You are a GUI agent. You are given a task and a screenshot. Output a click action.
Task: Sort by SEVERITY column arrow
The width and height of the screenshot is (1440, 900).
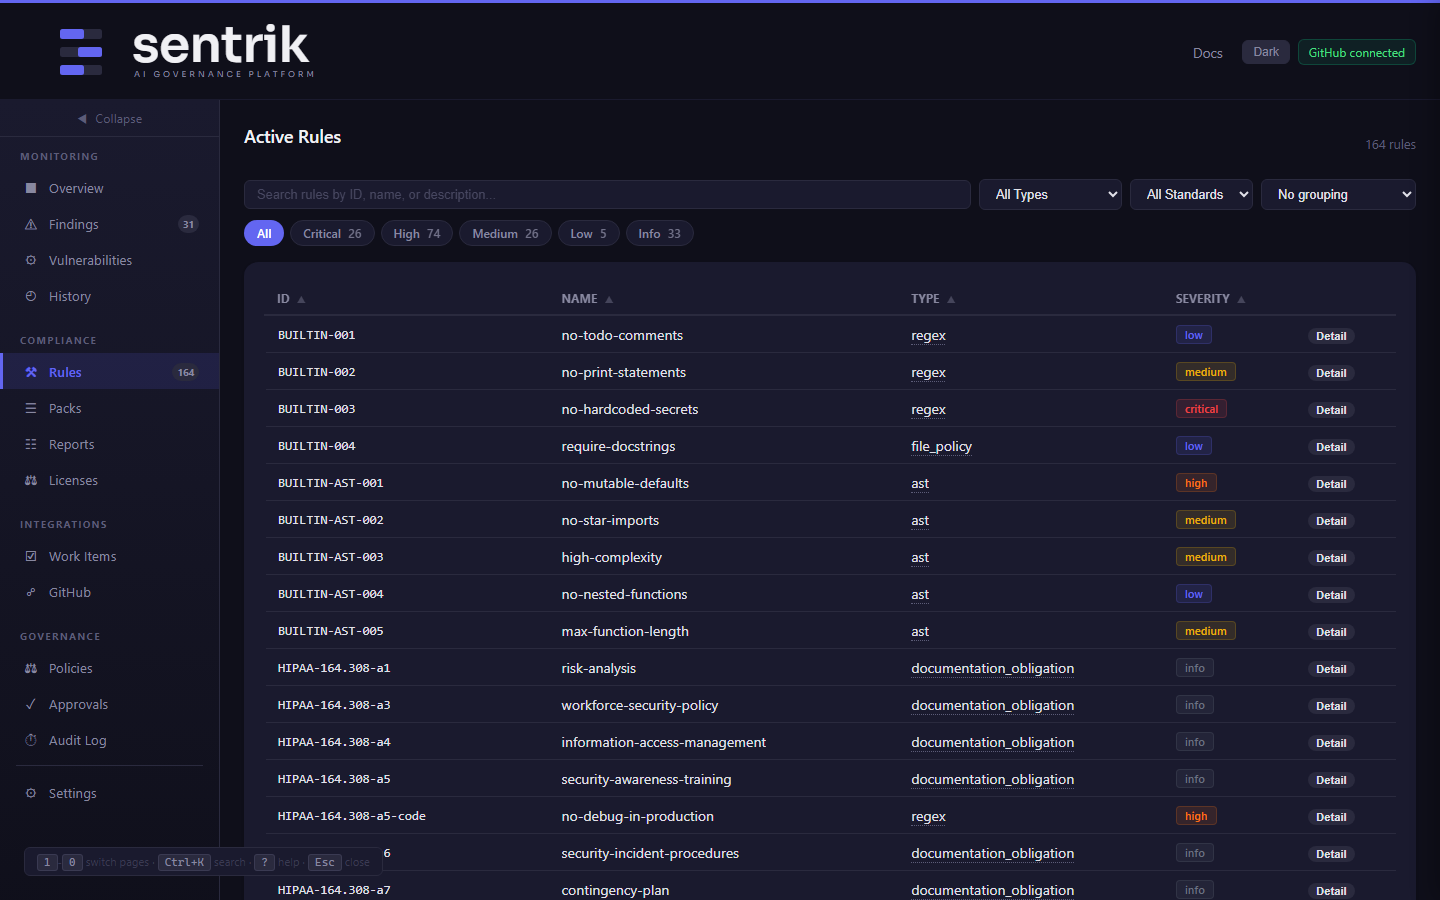tap(1241, 299)
